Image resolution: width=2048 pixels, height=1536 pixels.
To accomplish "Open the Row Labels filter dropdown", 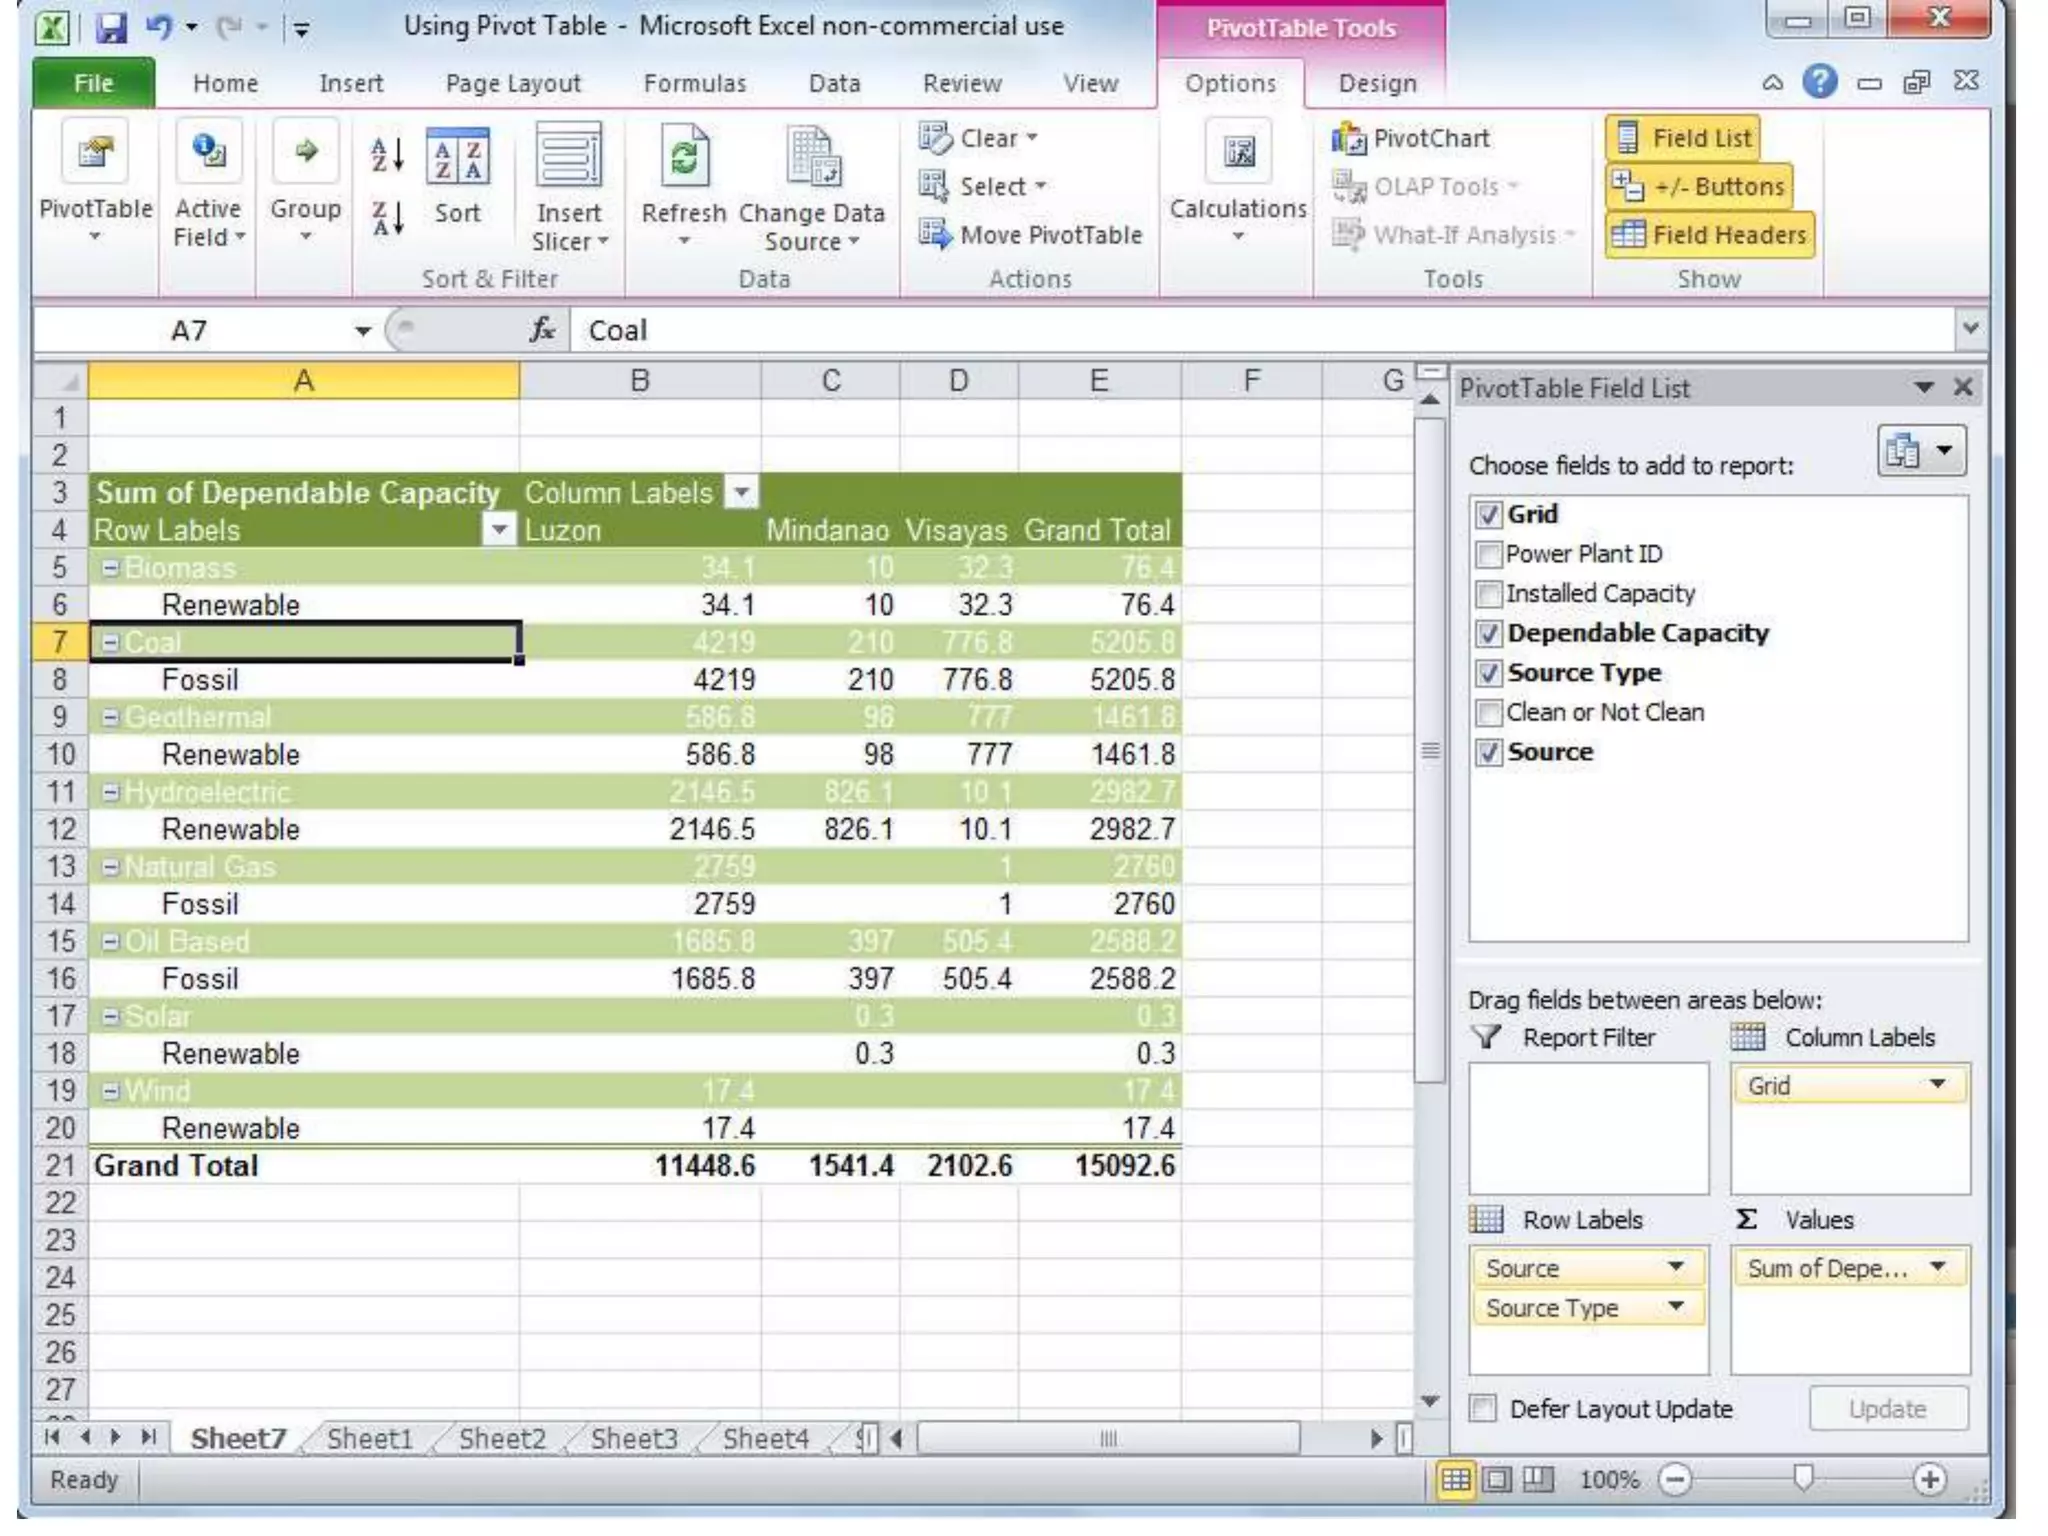I will 498,530.
